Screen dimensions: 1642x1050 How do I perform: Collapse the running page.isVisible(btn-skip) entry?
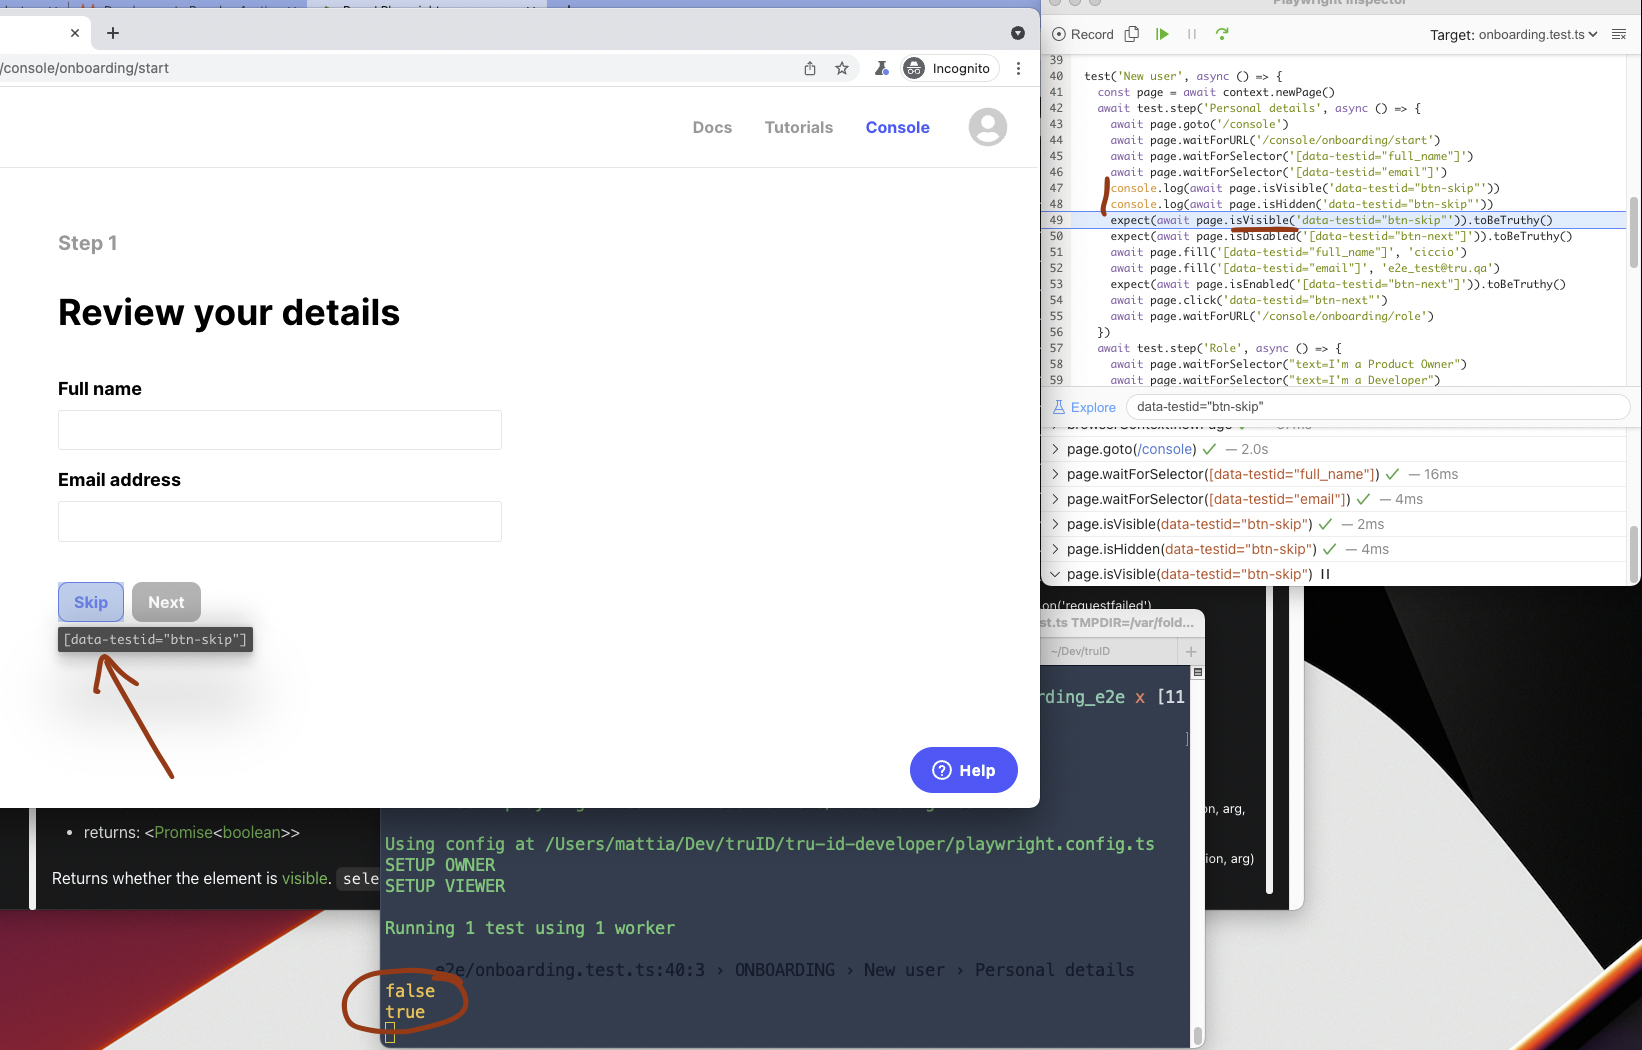pyautogui.click(x=1055, y=573)
